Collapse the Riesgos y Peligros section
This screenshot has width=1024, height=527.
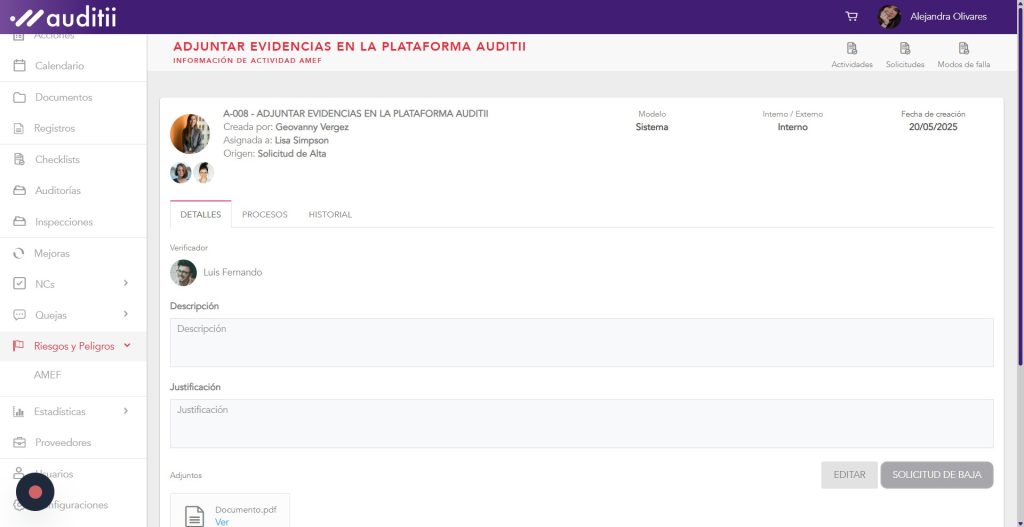[x=127, y=346]
